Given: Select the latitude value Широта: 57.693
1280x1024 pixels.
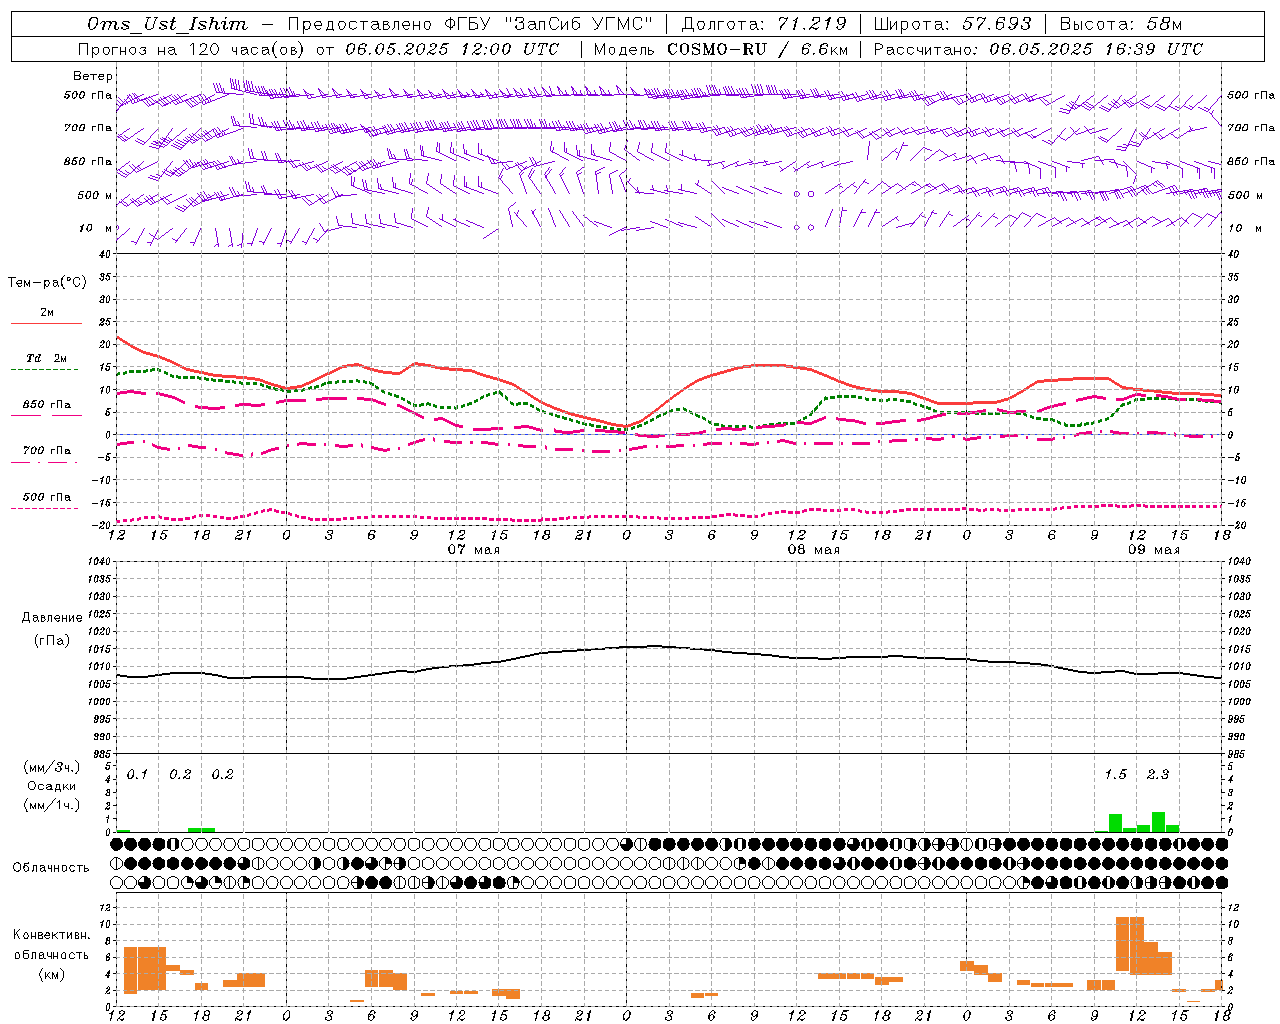Looking at the screenshot, I should [x=952, y=24].
